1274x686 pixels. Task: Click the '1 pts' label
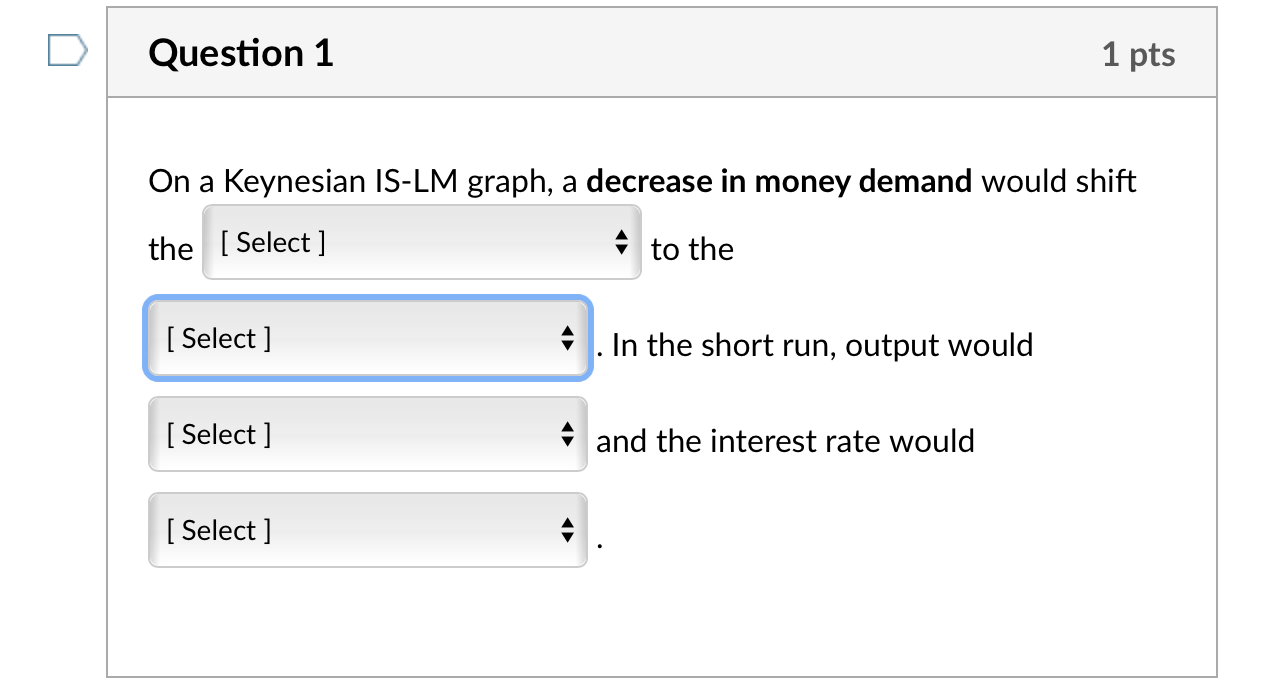pyautogui.click(x=1139, y=56)
